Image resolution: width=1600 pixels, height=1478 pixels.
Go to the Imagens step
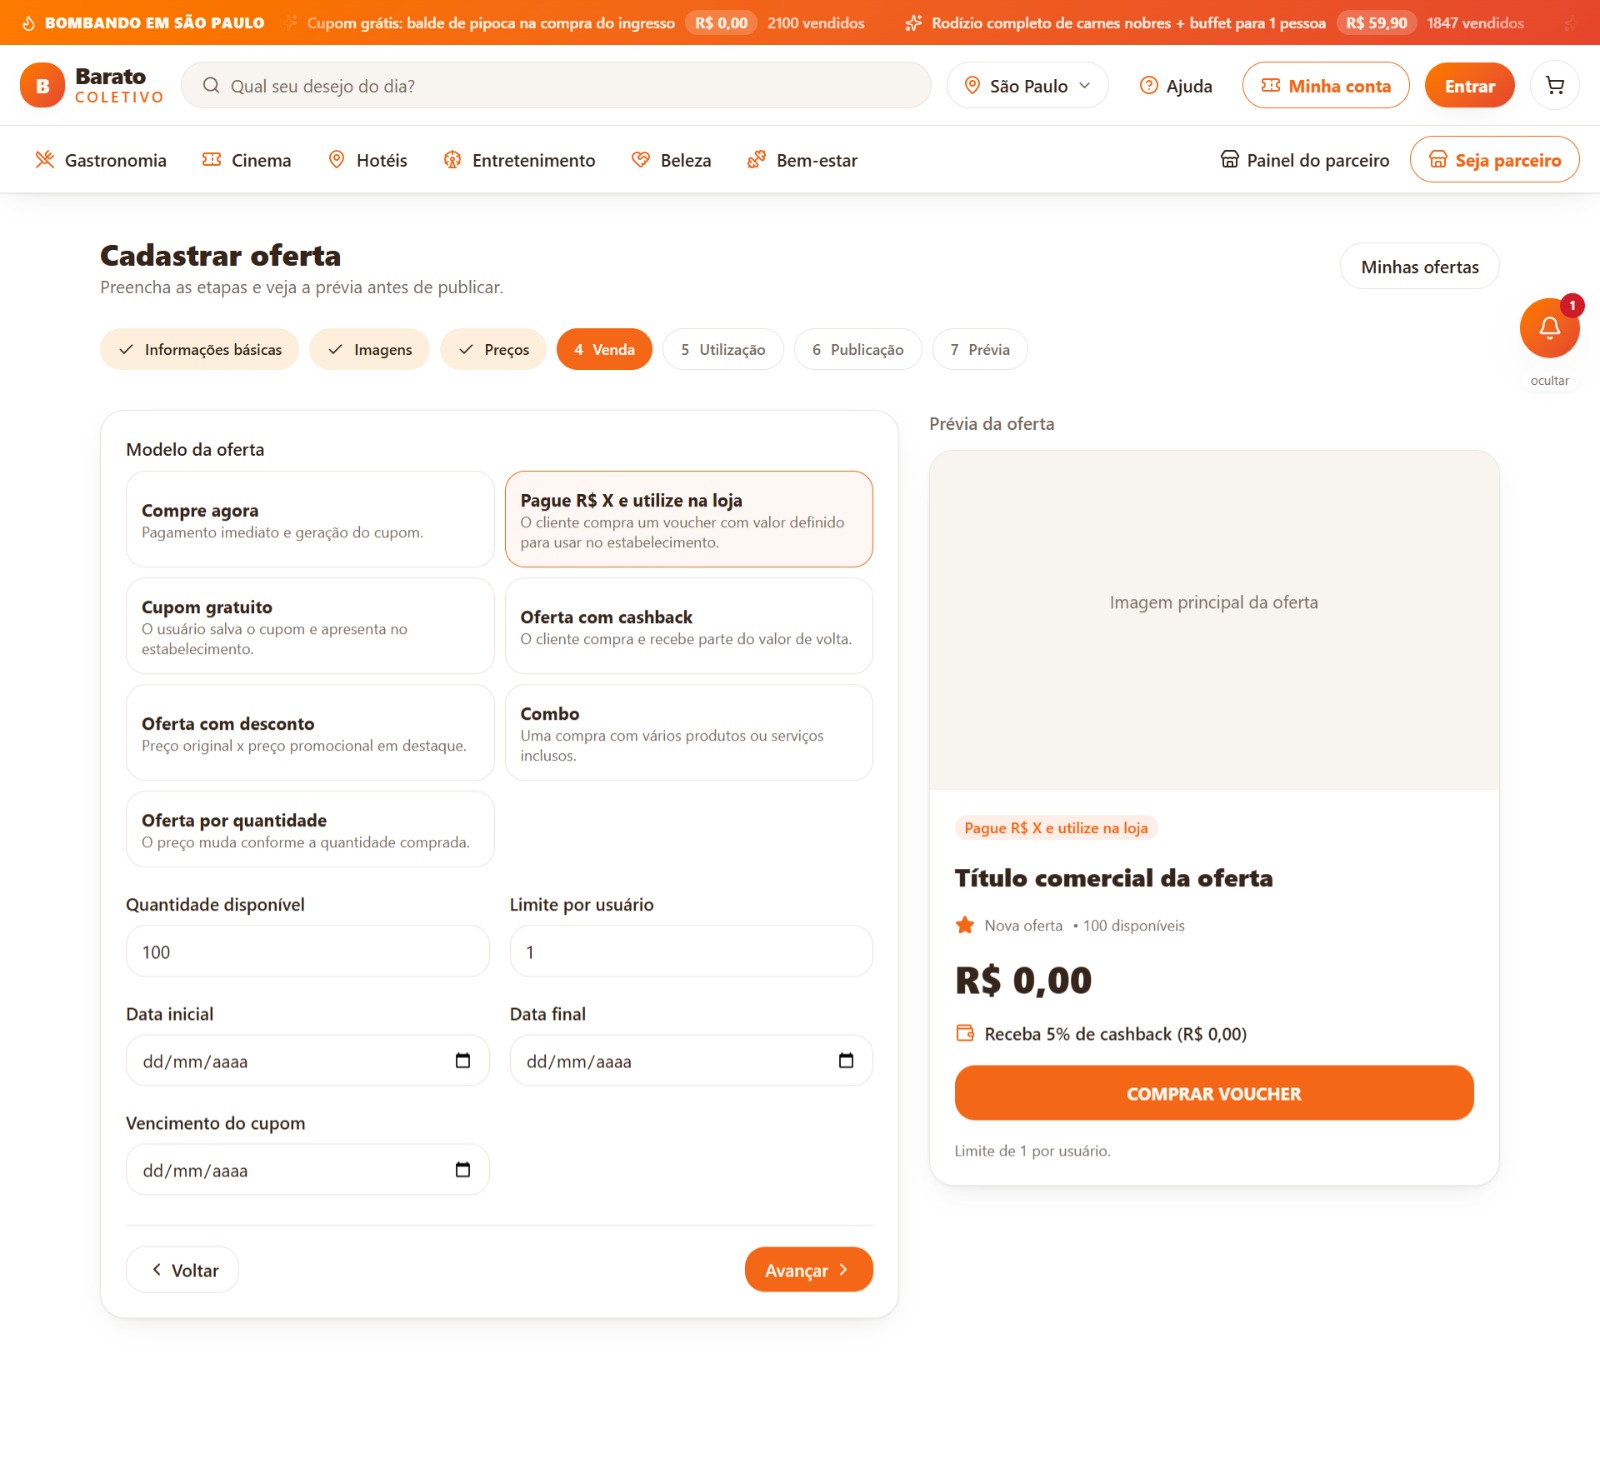click(x=369, y=349)
